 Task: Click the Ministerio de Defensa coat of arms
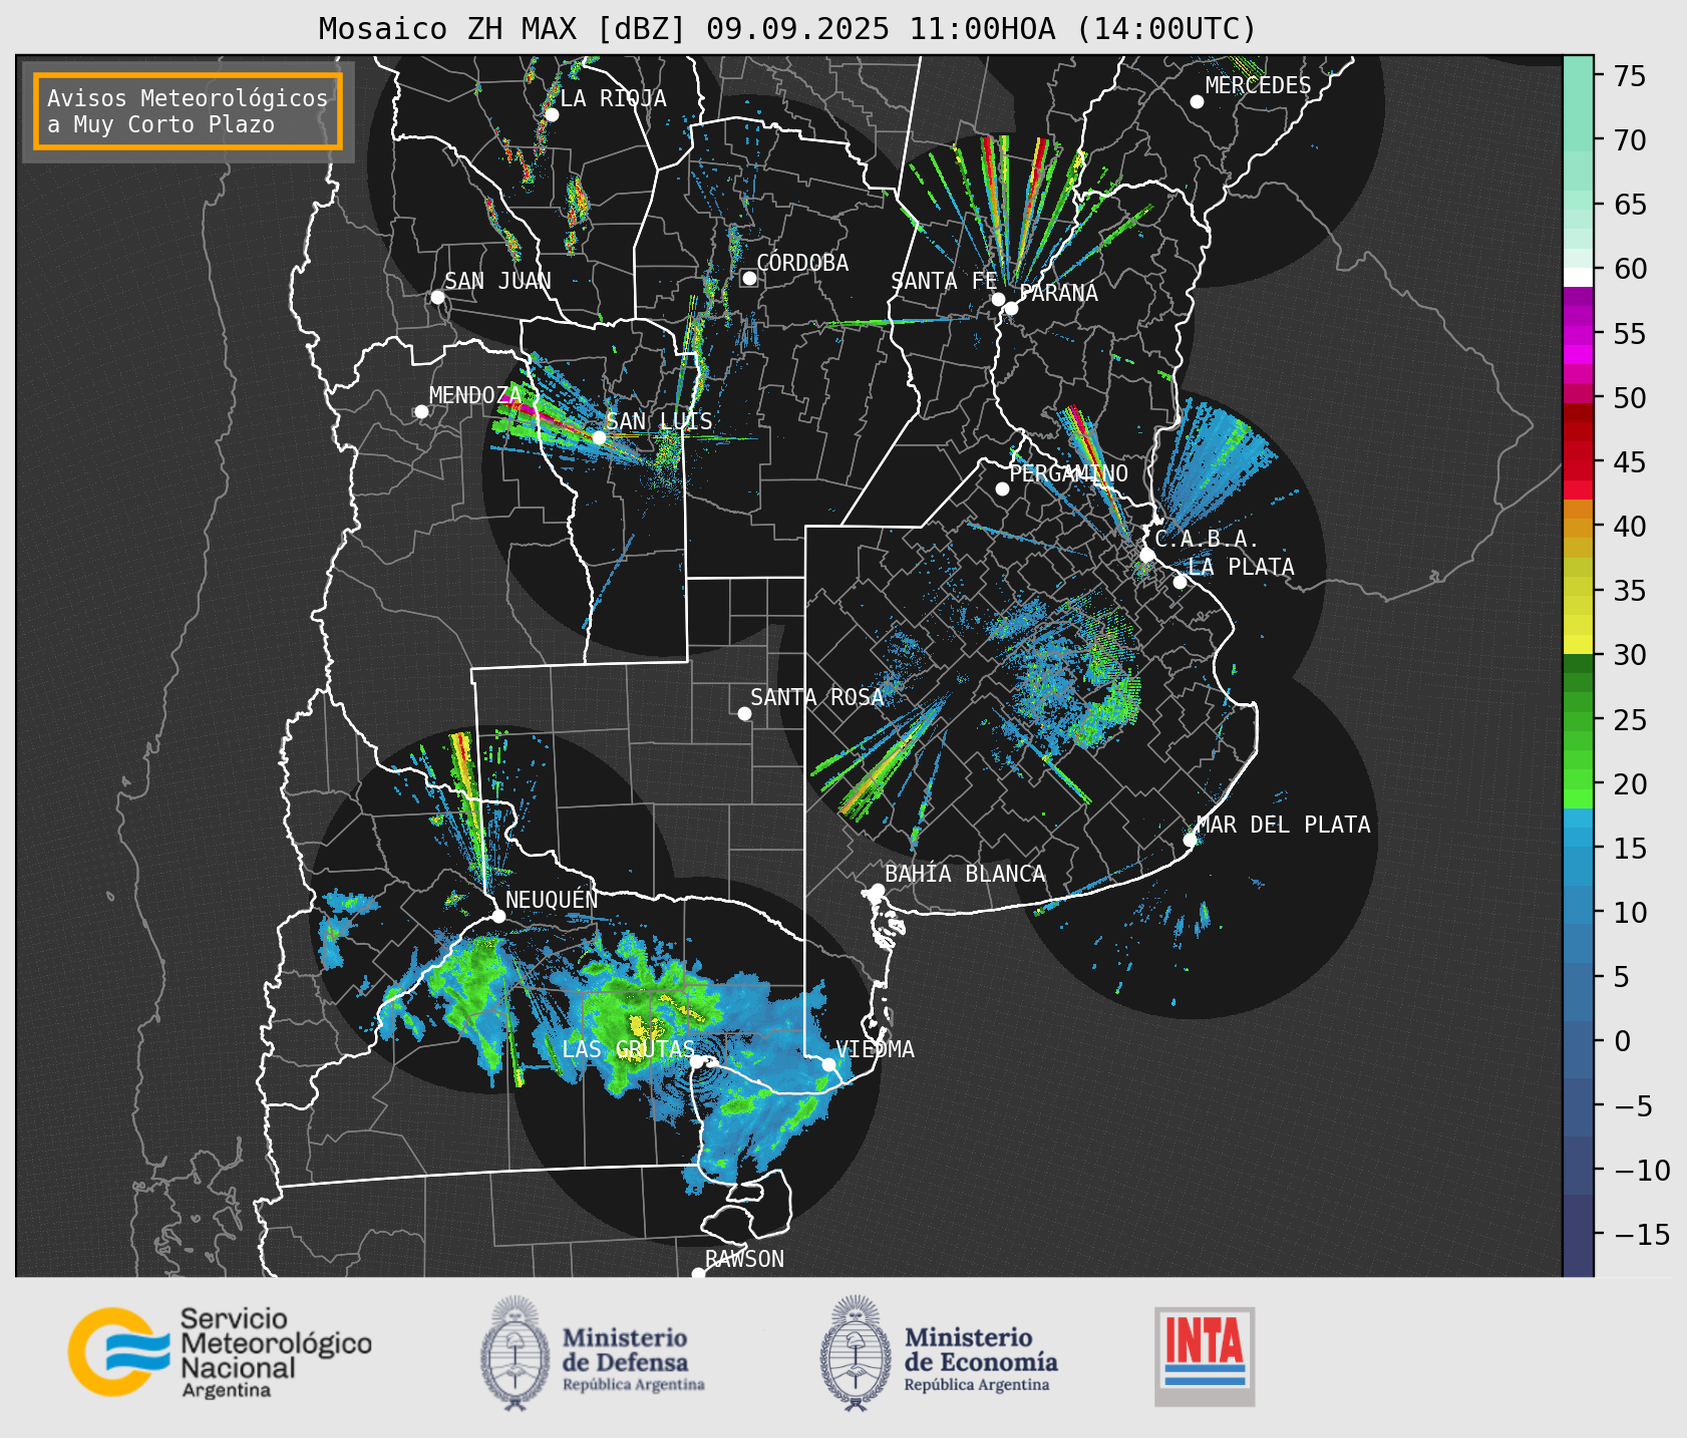515,1353
